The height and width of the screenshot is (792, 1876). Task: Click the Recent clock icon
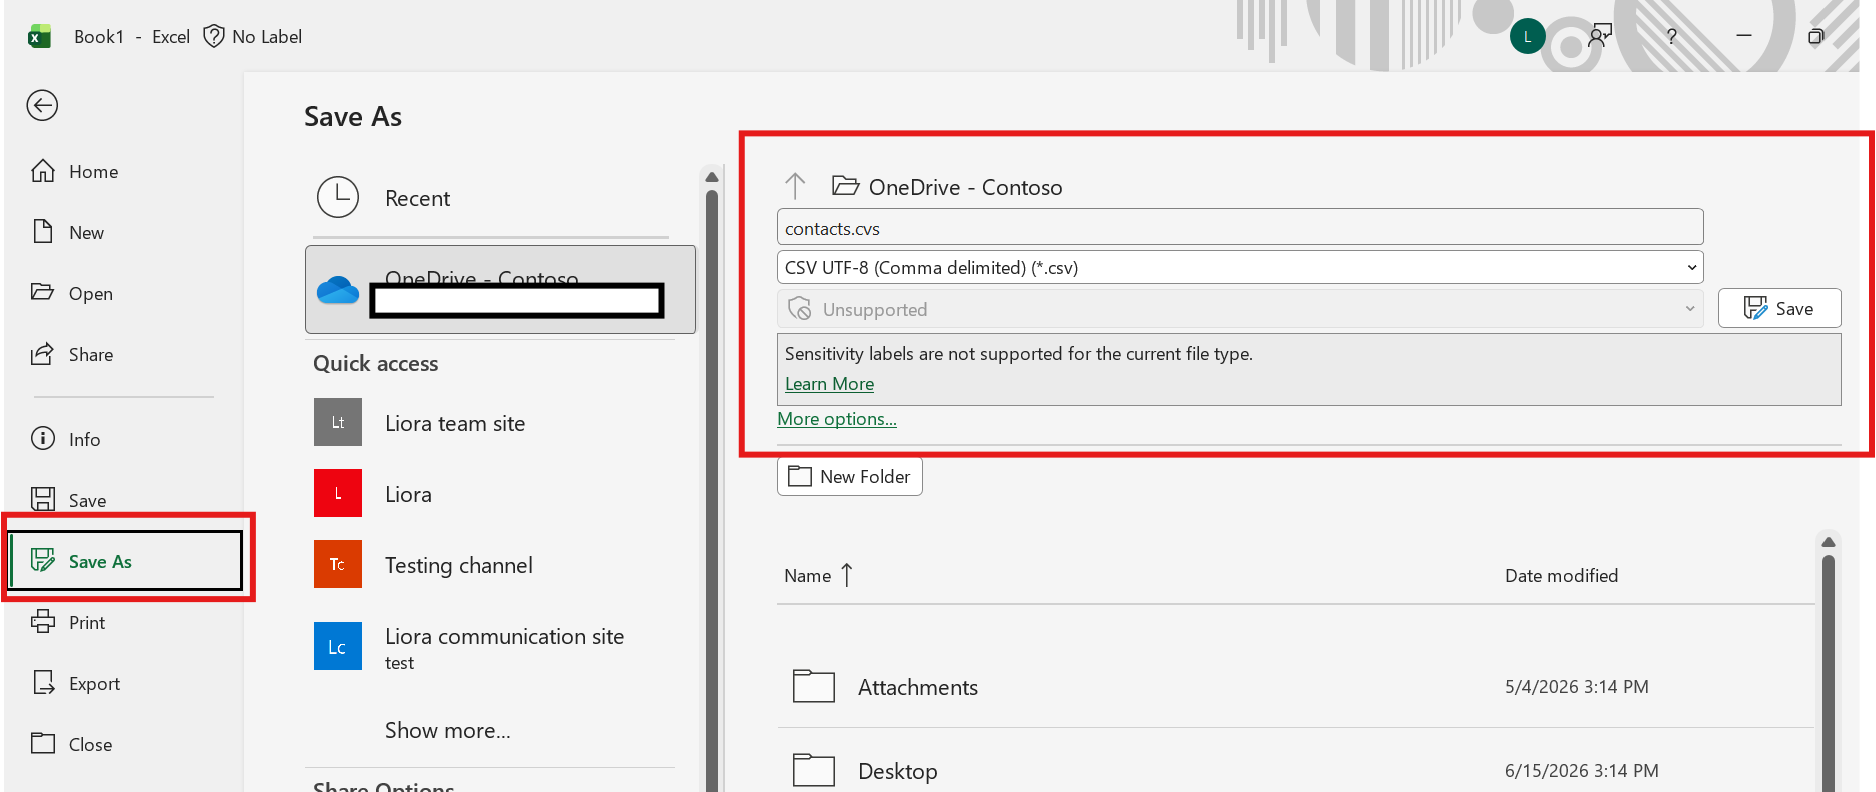[338, 197]
